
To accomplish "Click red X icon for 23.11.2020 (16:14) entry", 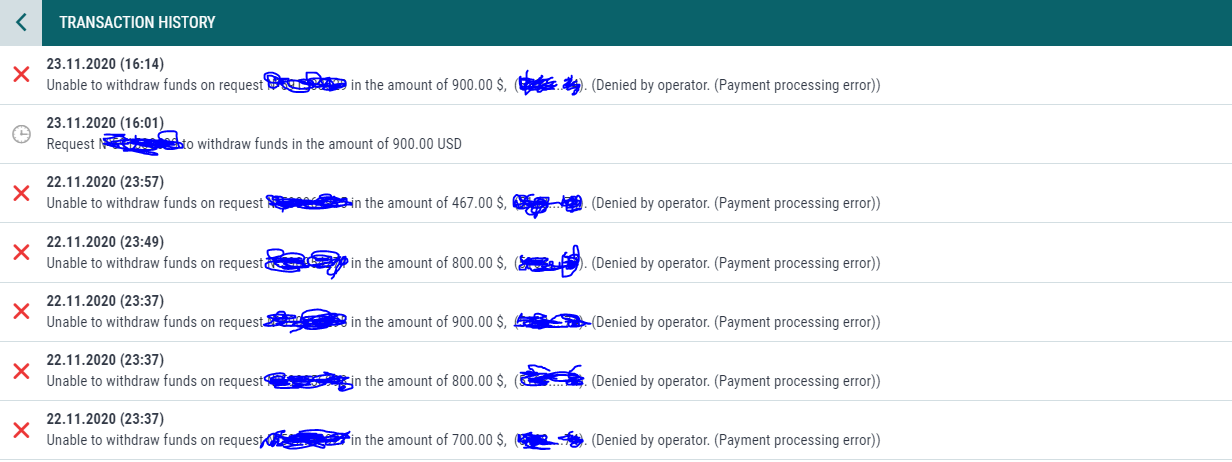I will (x=21, y=75).
